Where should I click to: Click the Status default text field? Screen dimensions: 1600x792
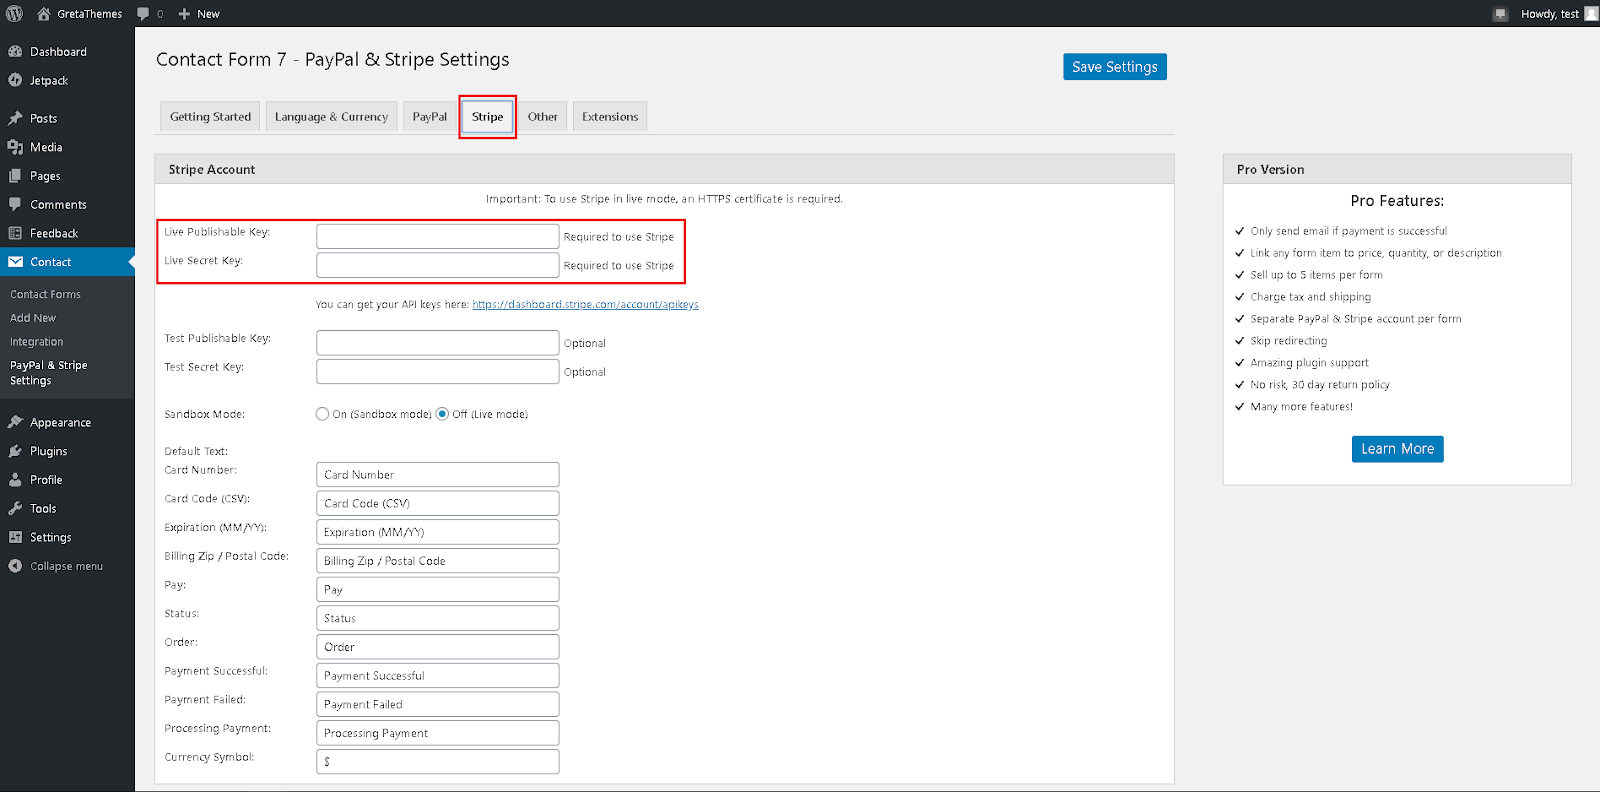438,618
